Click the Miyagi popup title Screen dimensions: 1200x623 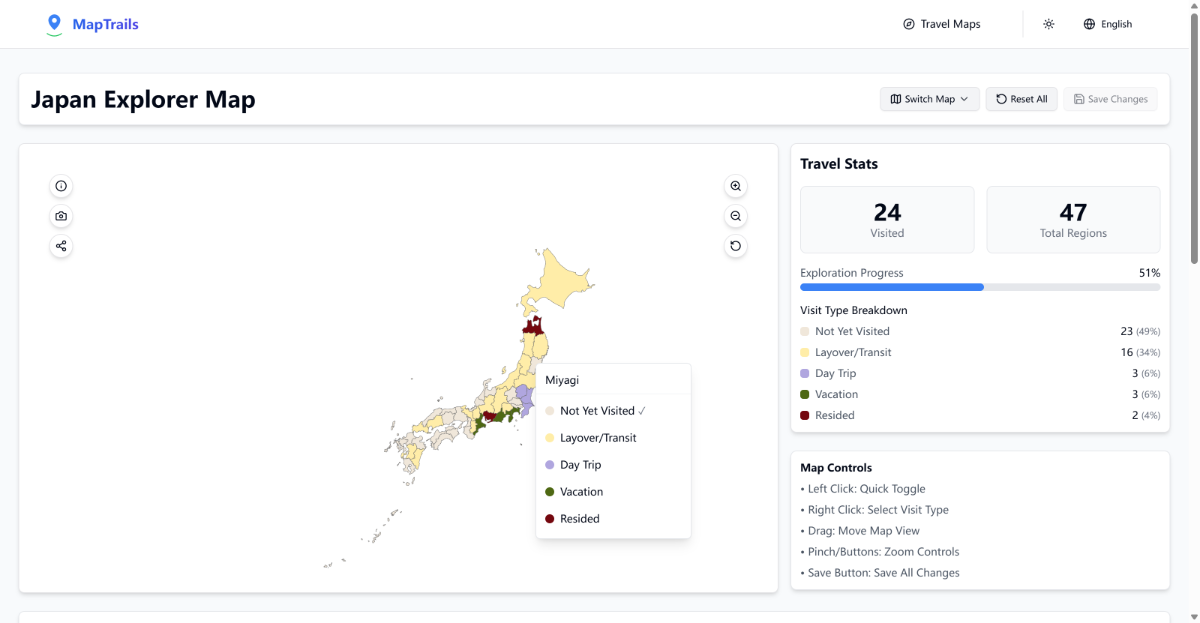[562, 380]
